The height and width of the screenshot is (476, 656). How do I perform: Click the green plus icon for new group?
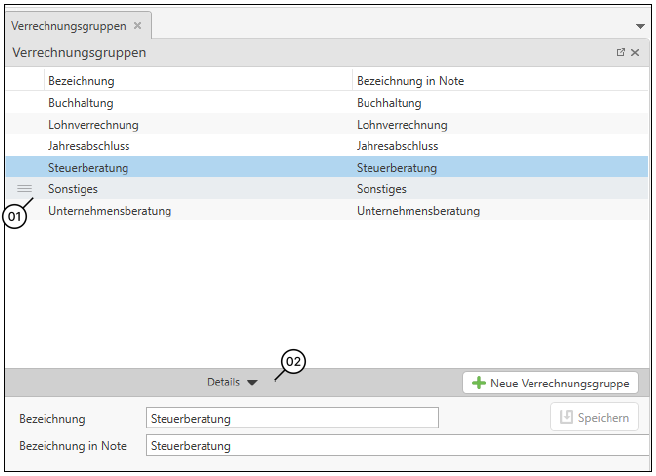(x=479, y=383)
